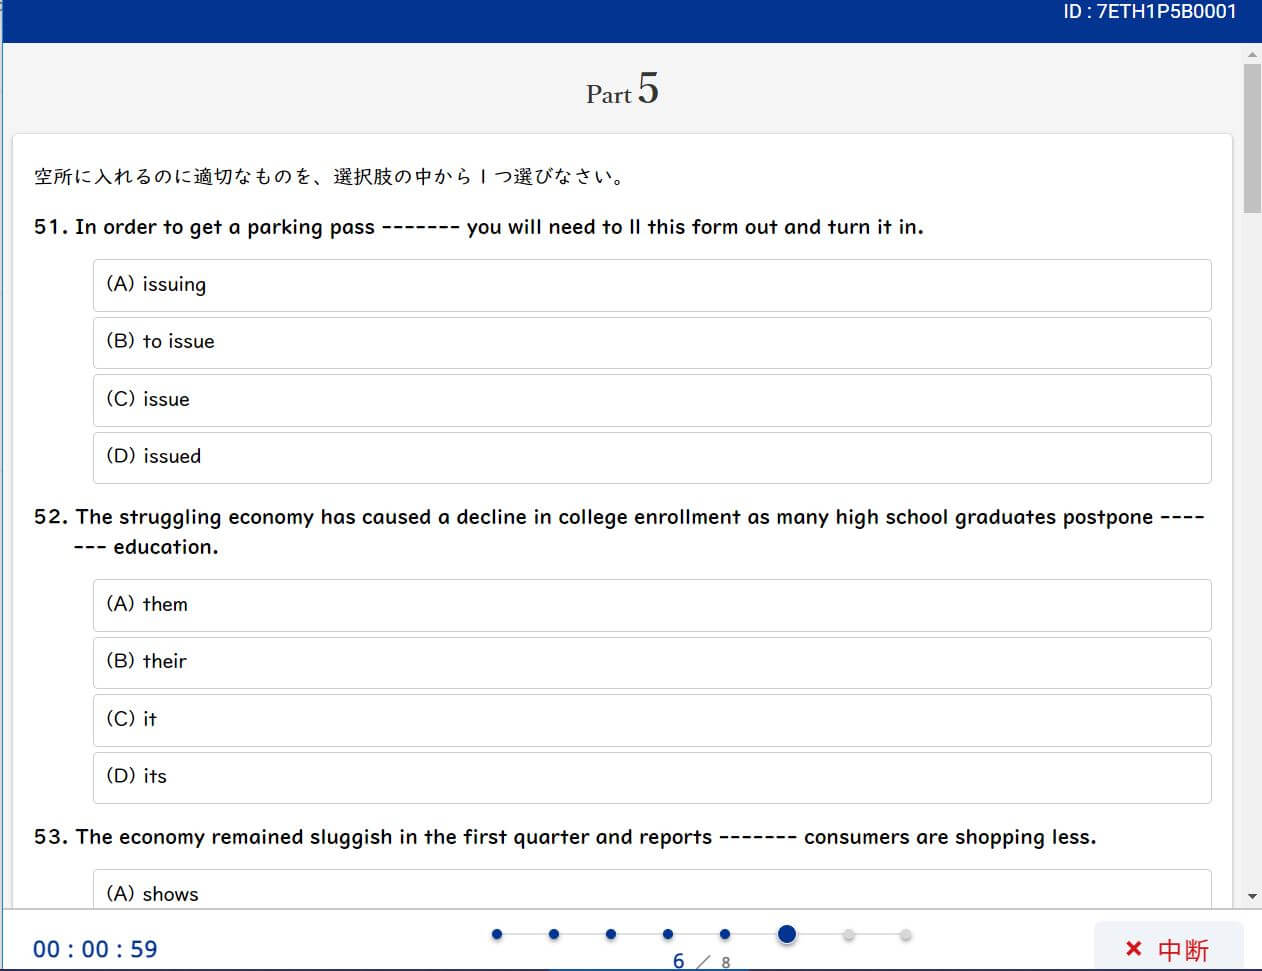Jump to page 5 progress dot
This screenshot has width=1262, height=971.
tap(725, 934)
